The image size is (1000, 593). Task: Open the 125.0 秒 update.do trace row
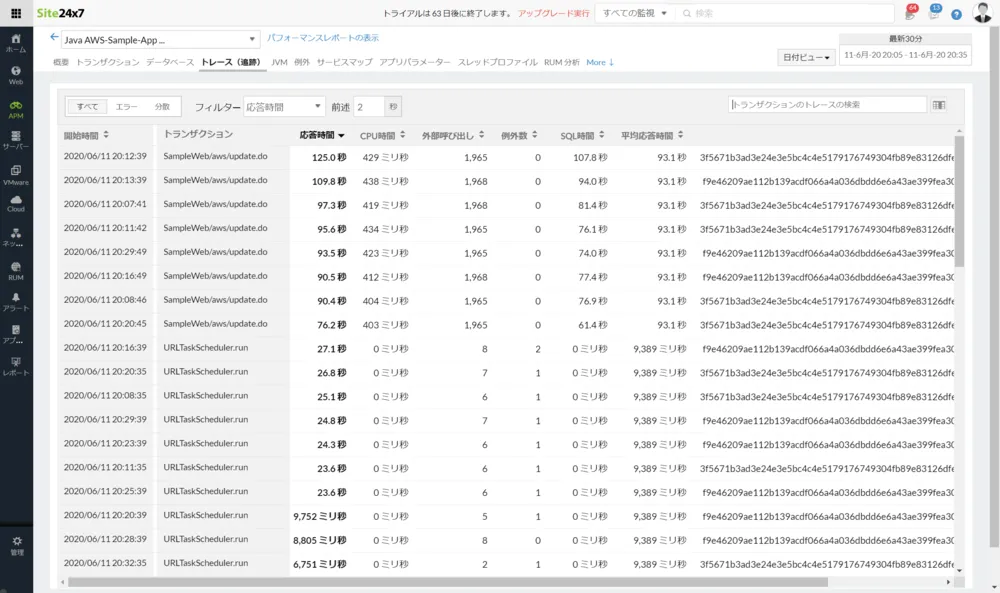coord(507,157)
